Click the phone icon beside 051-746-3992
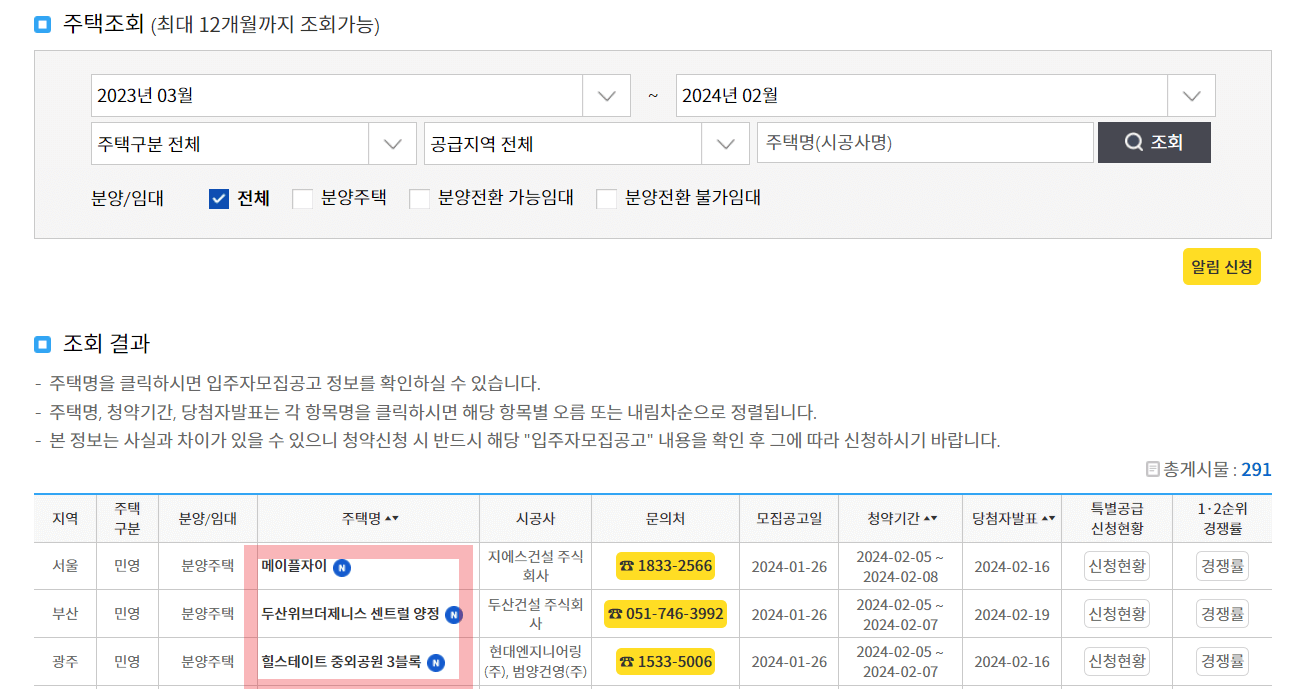This screenshot has height=689, width=1289. point(615,614)
